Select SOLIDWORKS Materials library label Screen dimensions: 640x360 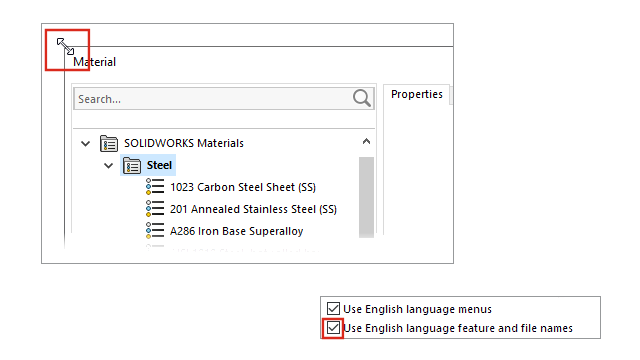click(184, 143)
